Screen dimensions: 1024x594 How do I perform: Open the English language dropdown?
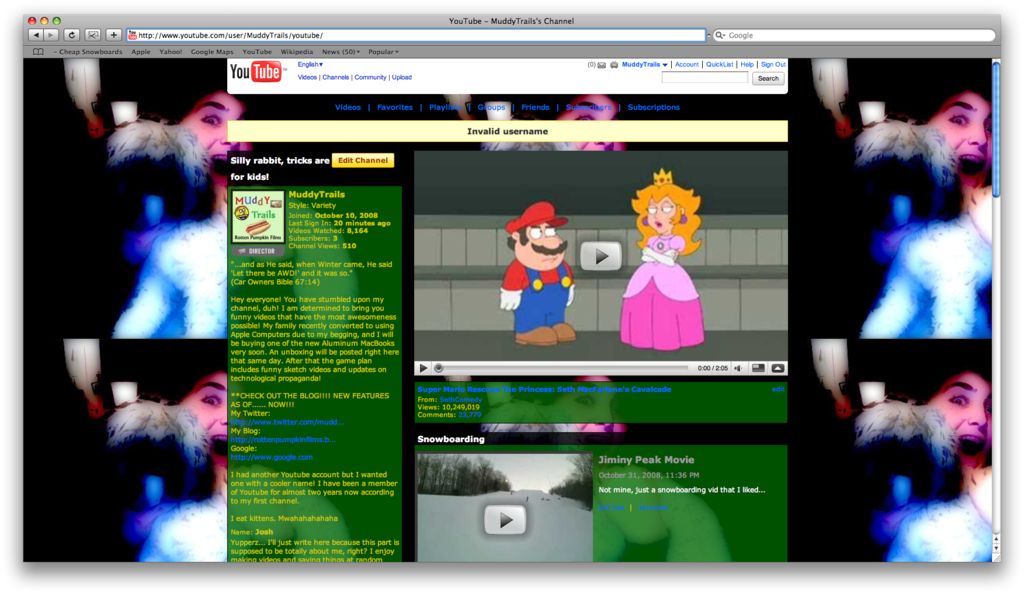coord(310,65)
